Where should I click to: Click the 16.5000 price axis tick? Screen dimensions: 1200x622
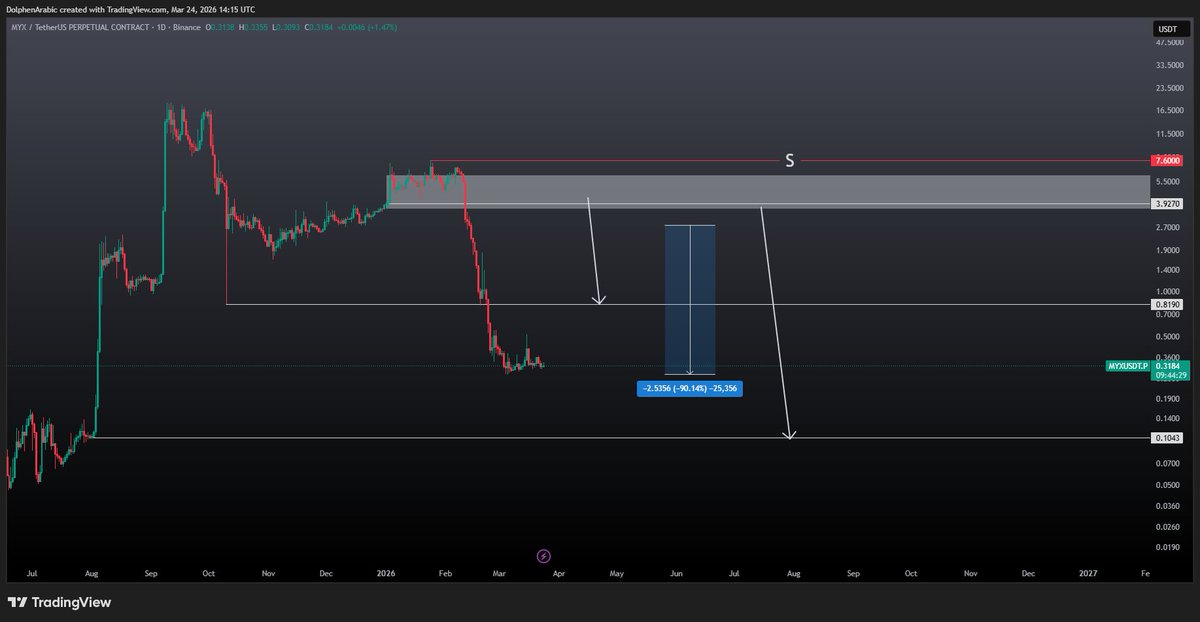pyautogui.click(x=1170, y=111)
